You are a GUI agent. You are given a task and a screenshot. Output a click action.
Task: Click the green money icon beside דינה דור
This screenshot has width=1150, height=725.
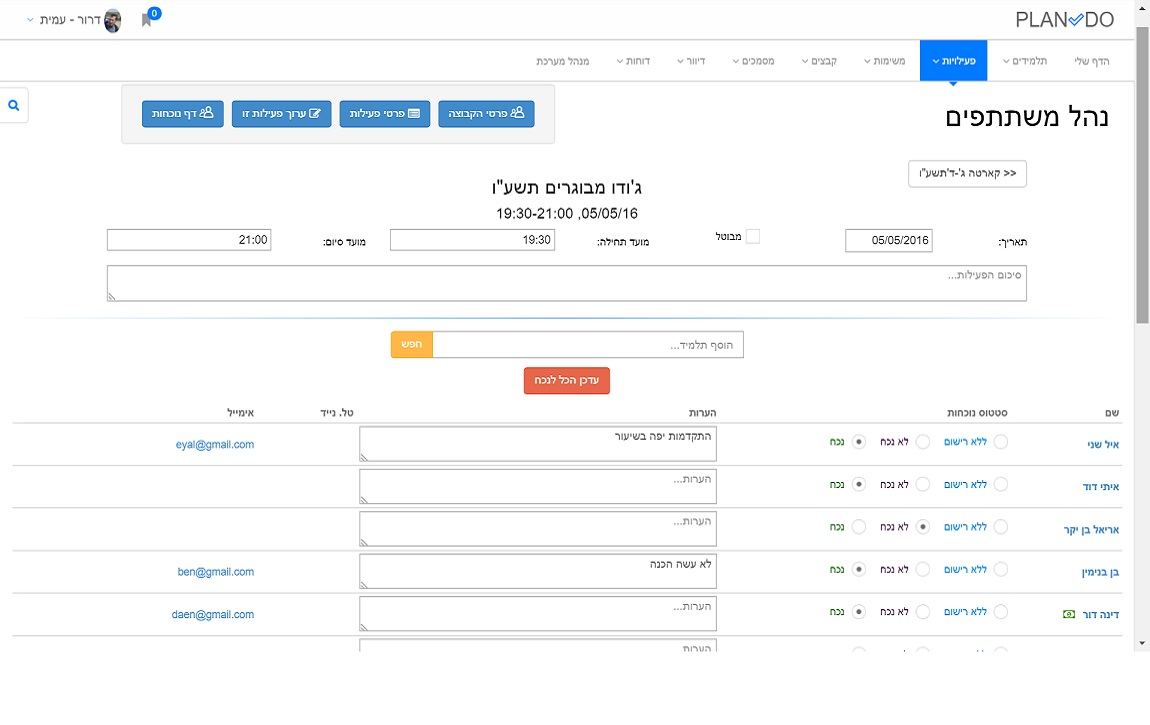coord(1069,614)
